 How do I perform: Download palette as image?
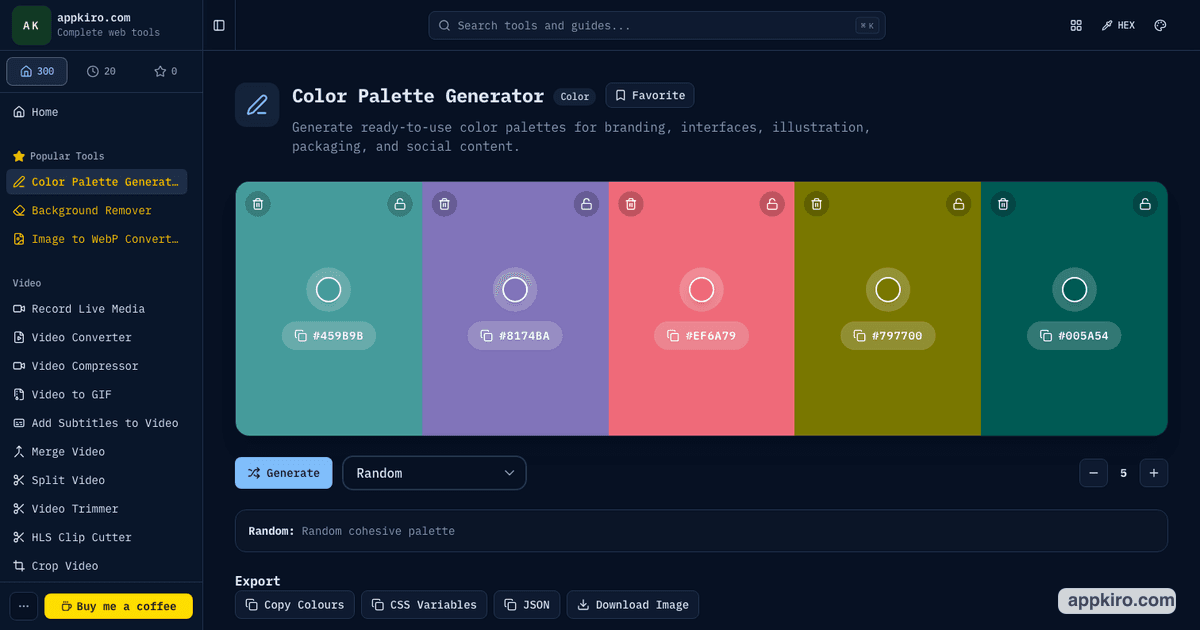633,605
